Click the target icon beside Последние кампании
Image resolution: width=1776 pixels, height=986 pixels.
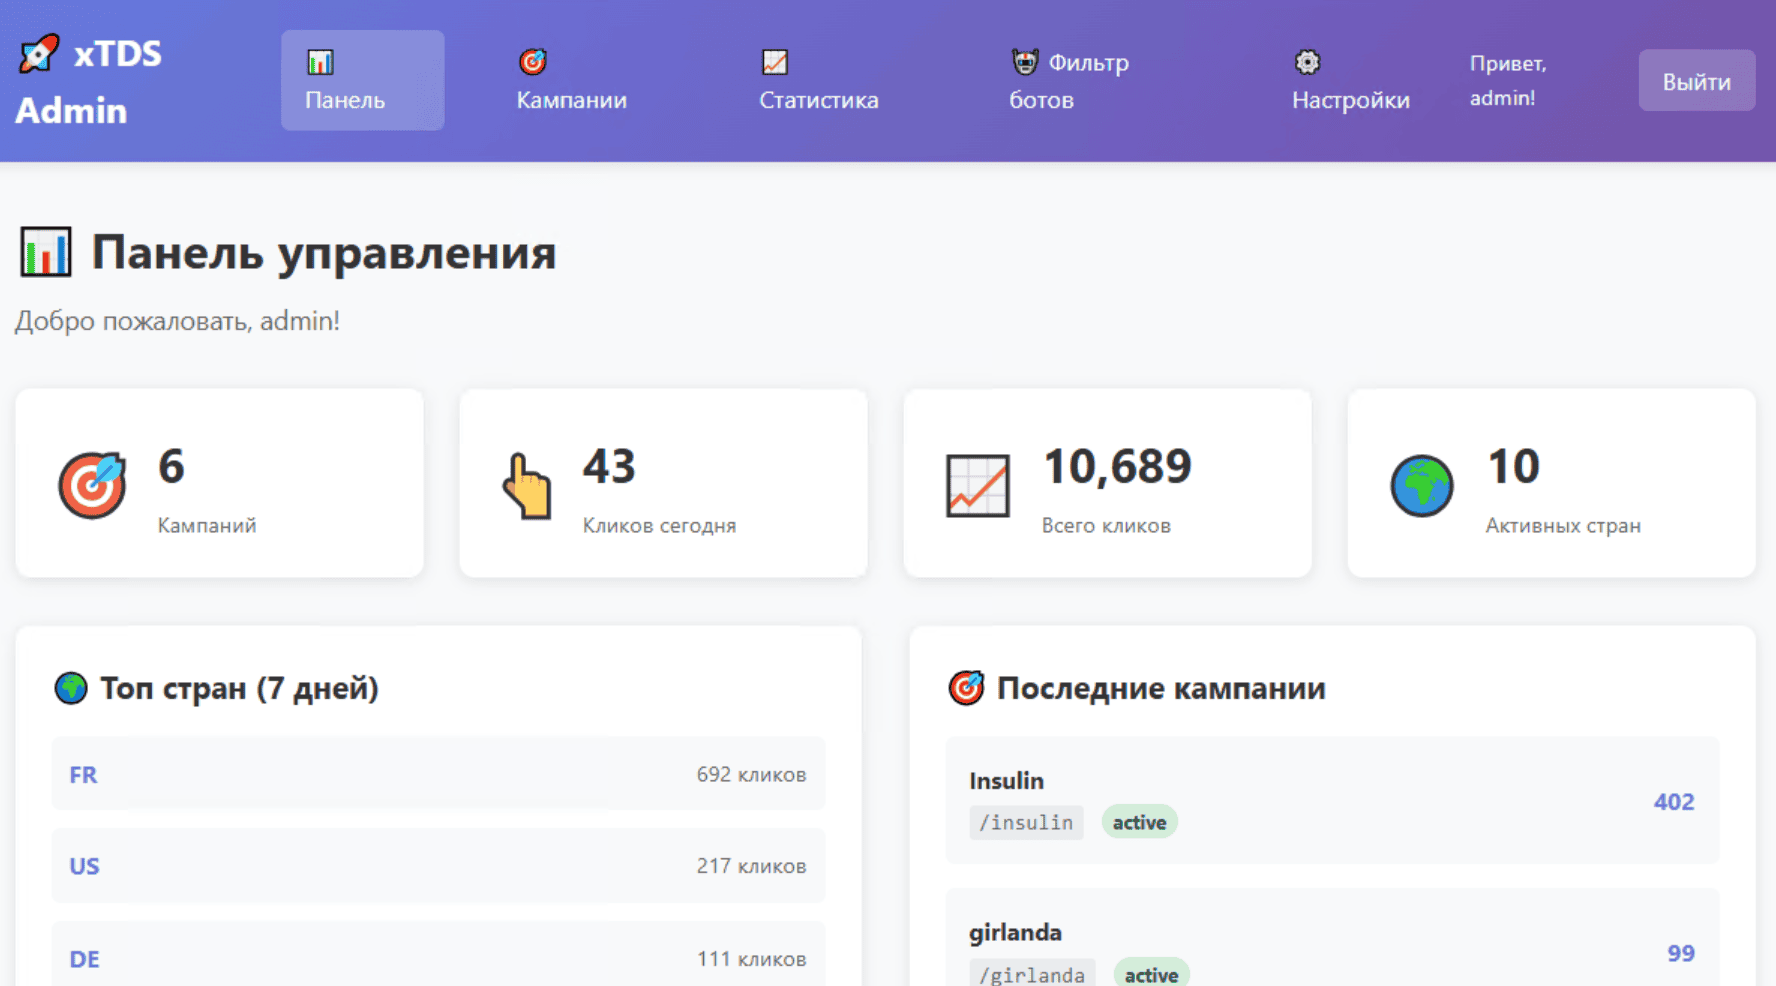(967, 688)
